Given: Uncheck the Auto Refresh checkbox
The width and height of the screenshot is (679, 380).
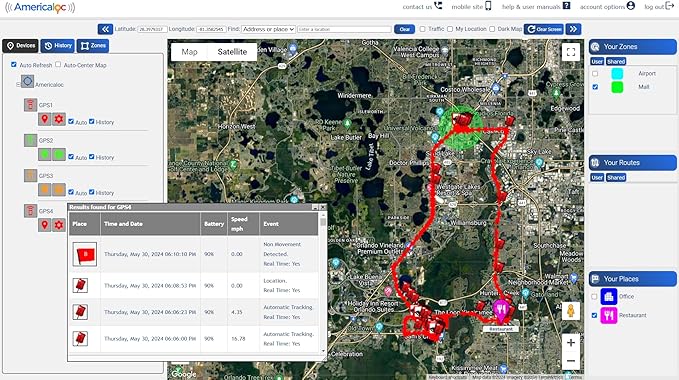Looking at the screenshot, I should pyautogui.click(x=13, y=64).
